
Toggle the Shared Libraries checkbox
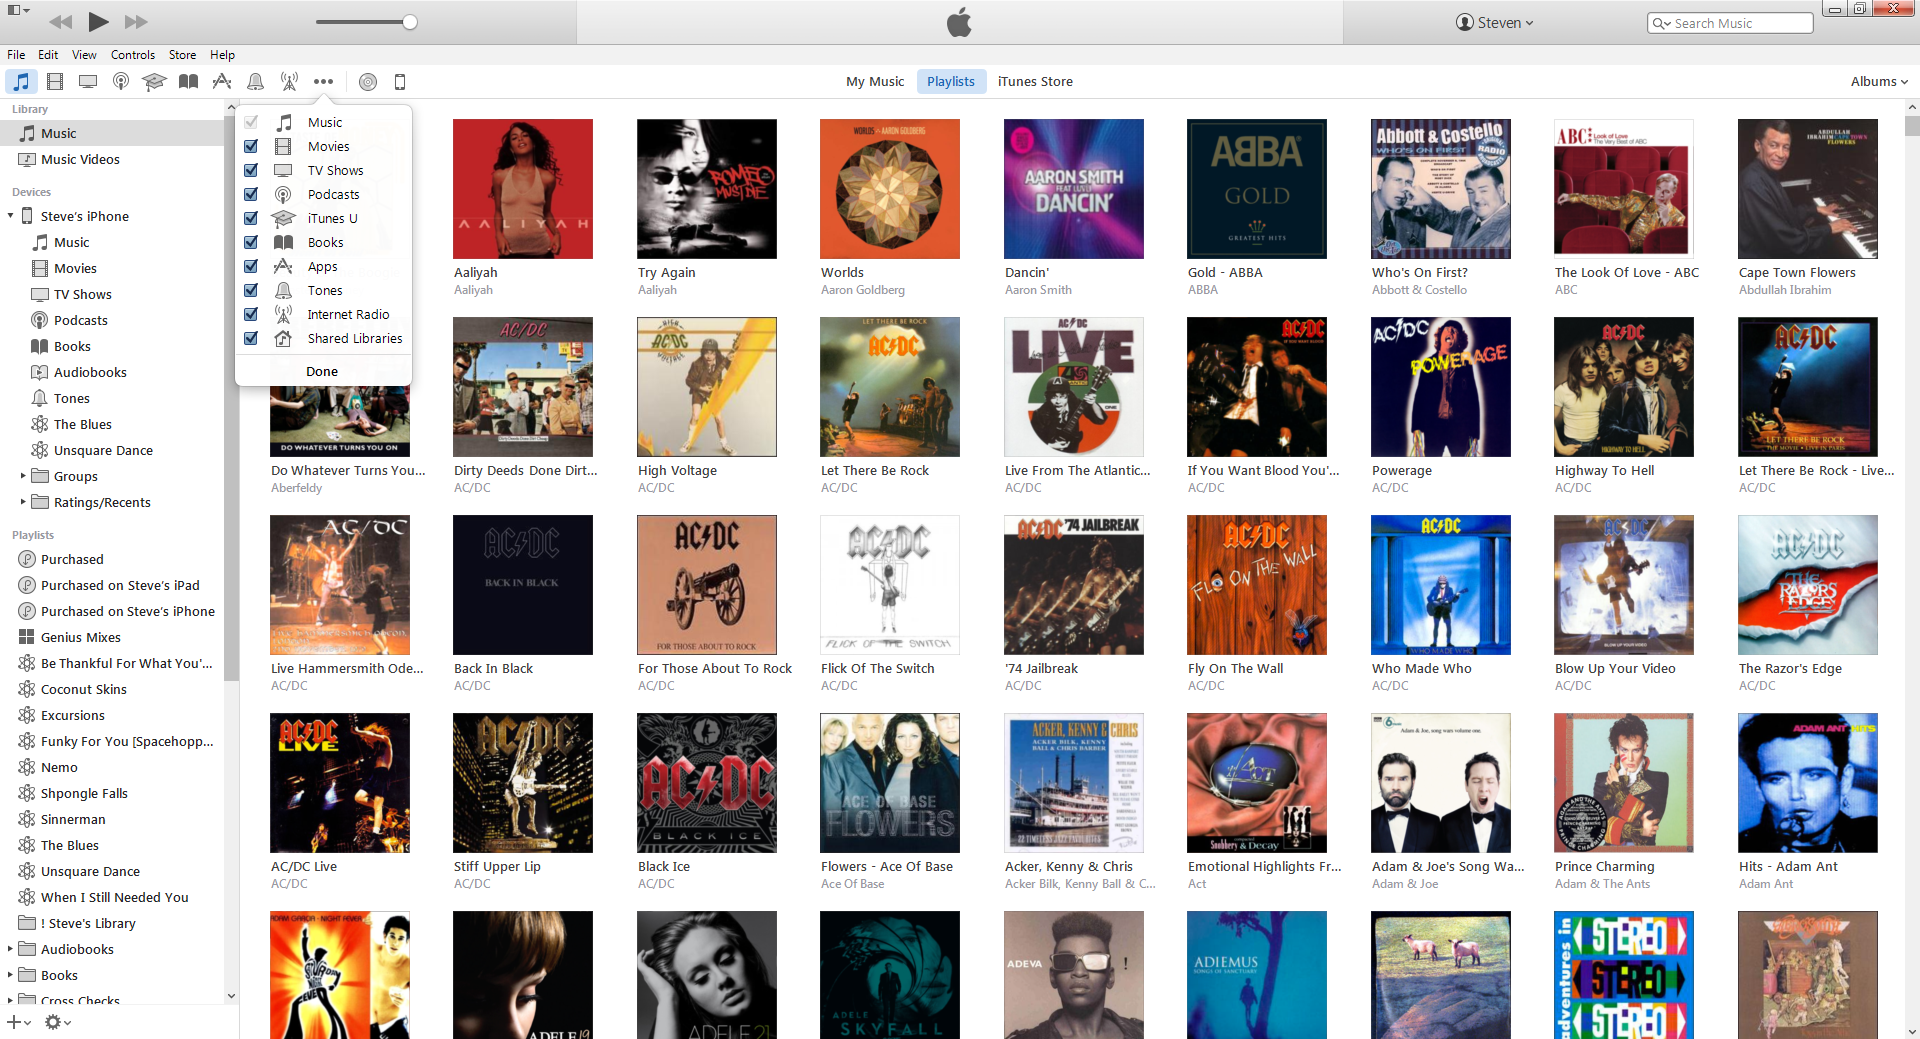point(250,338)
